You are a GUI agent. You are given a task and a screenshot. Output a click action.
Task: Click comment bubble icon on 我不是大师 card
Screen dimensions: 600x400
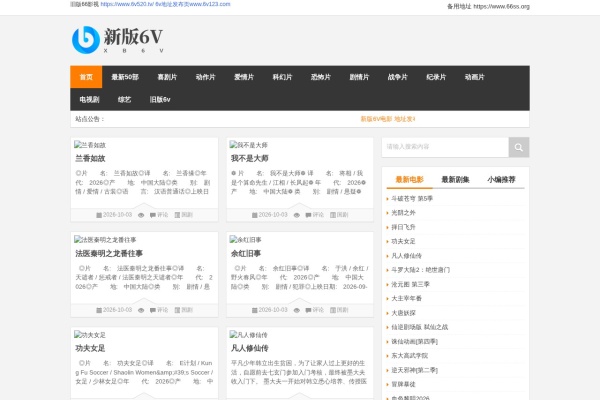[x=308, y=215]
